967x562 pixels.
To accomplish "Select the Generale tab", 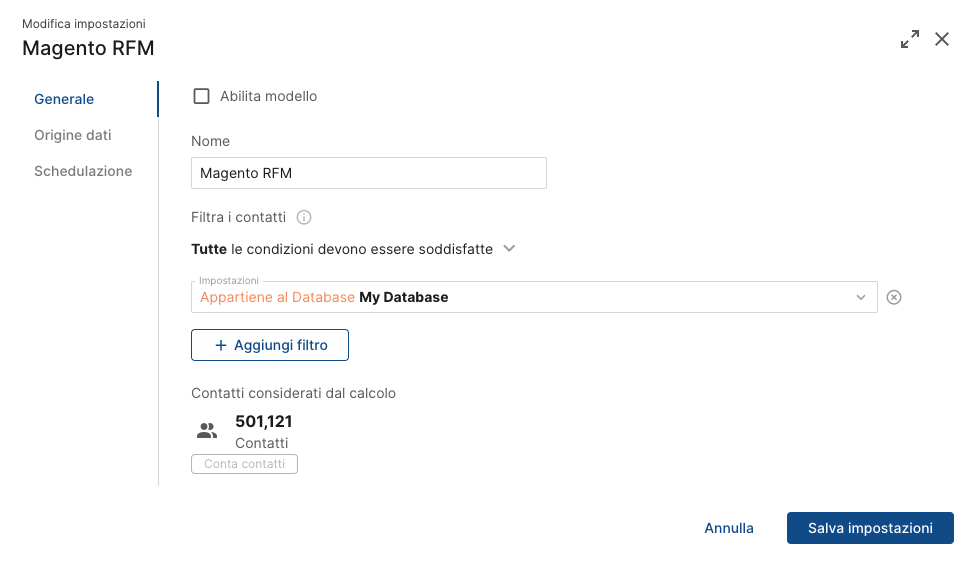I will tap(64, 99).
